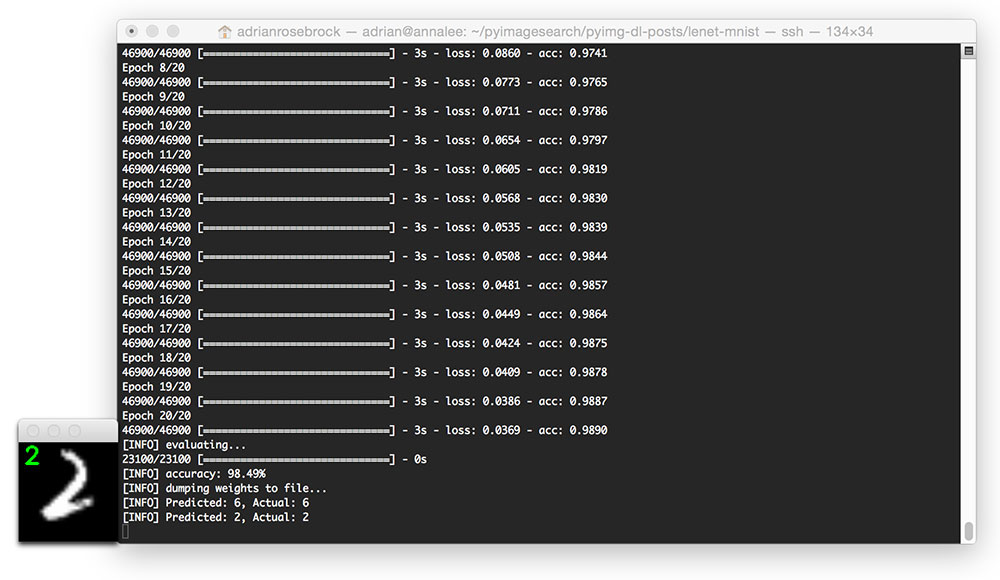
Task: Click the terminal vertical scrollbar thumb
Action: [x=968, y=531]
